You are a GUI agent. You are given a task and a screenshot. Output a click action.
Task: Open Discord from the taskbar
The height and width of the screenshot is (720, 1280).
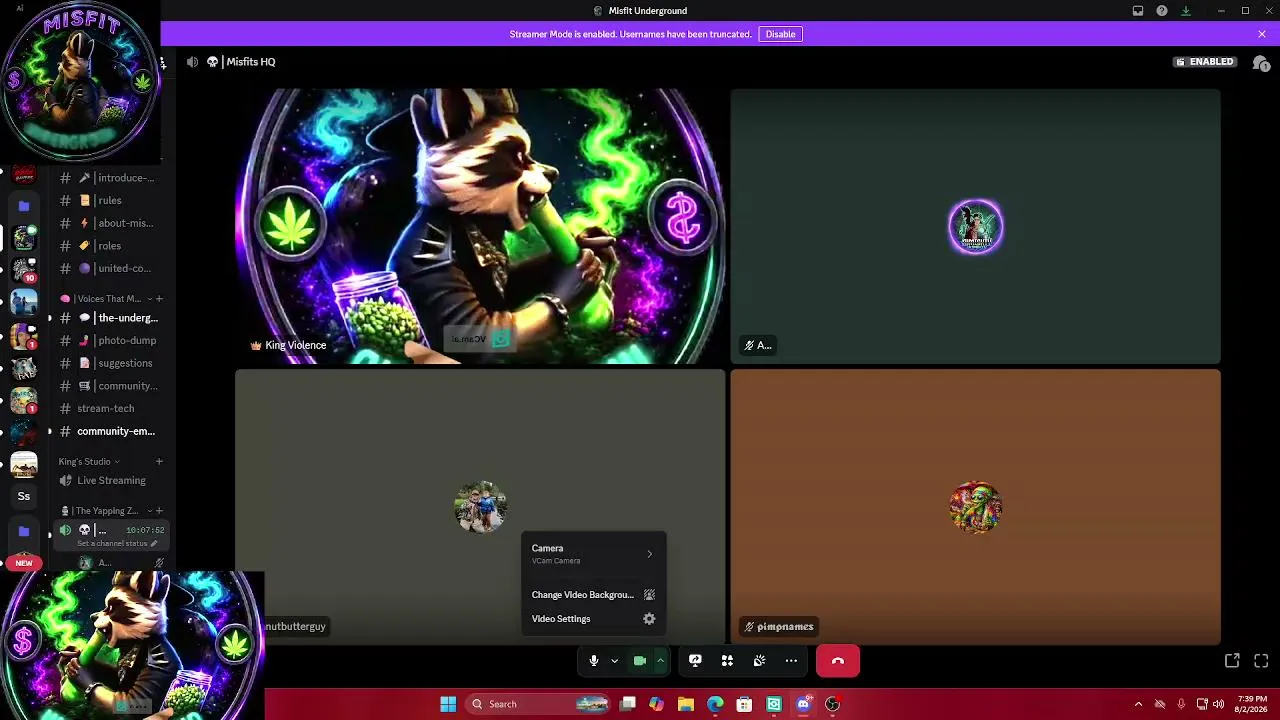click(x=803, y=704)
